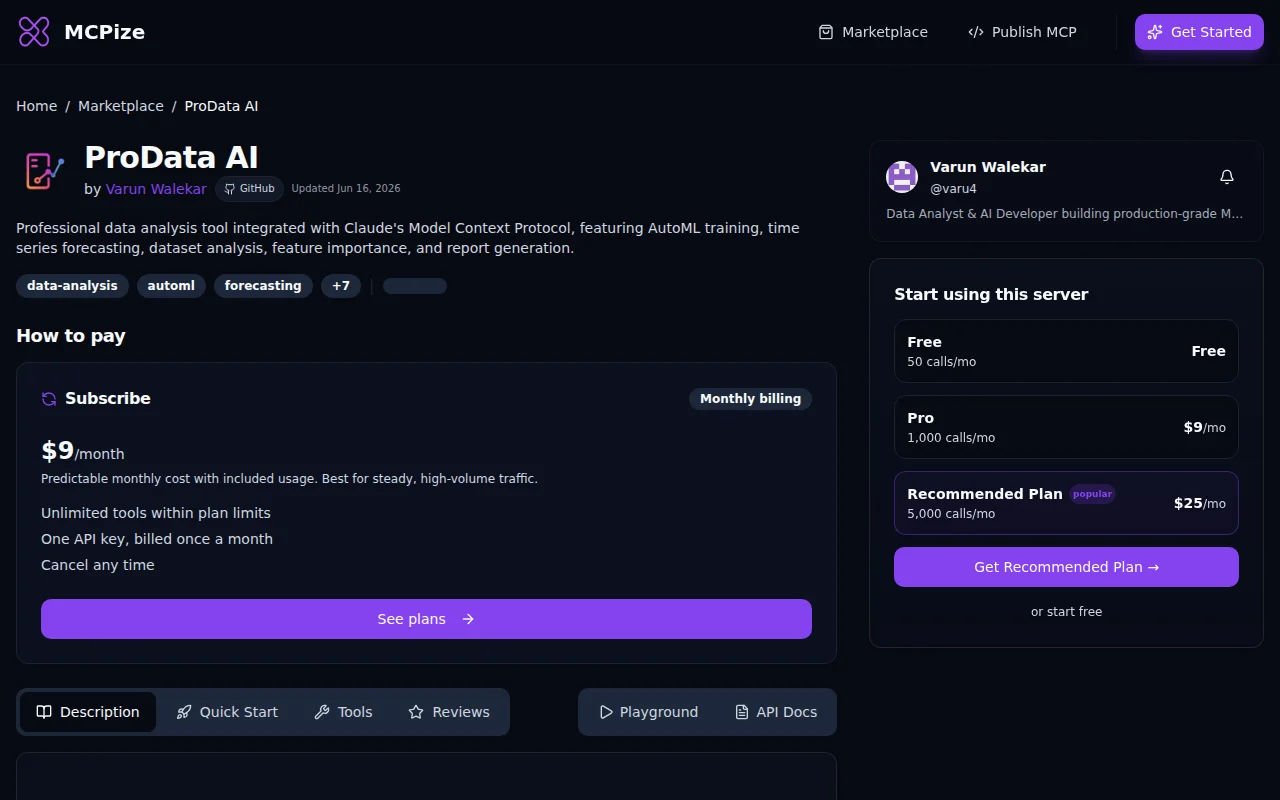Viewport: 1280px width, 800px height.
Task: Click the arrow icon in See plans
Action: [468, 619]
